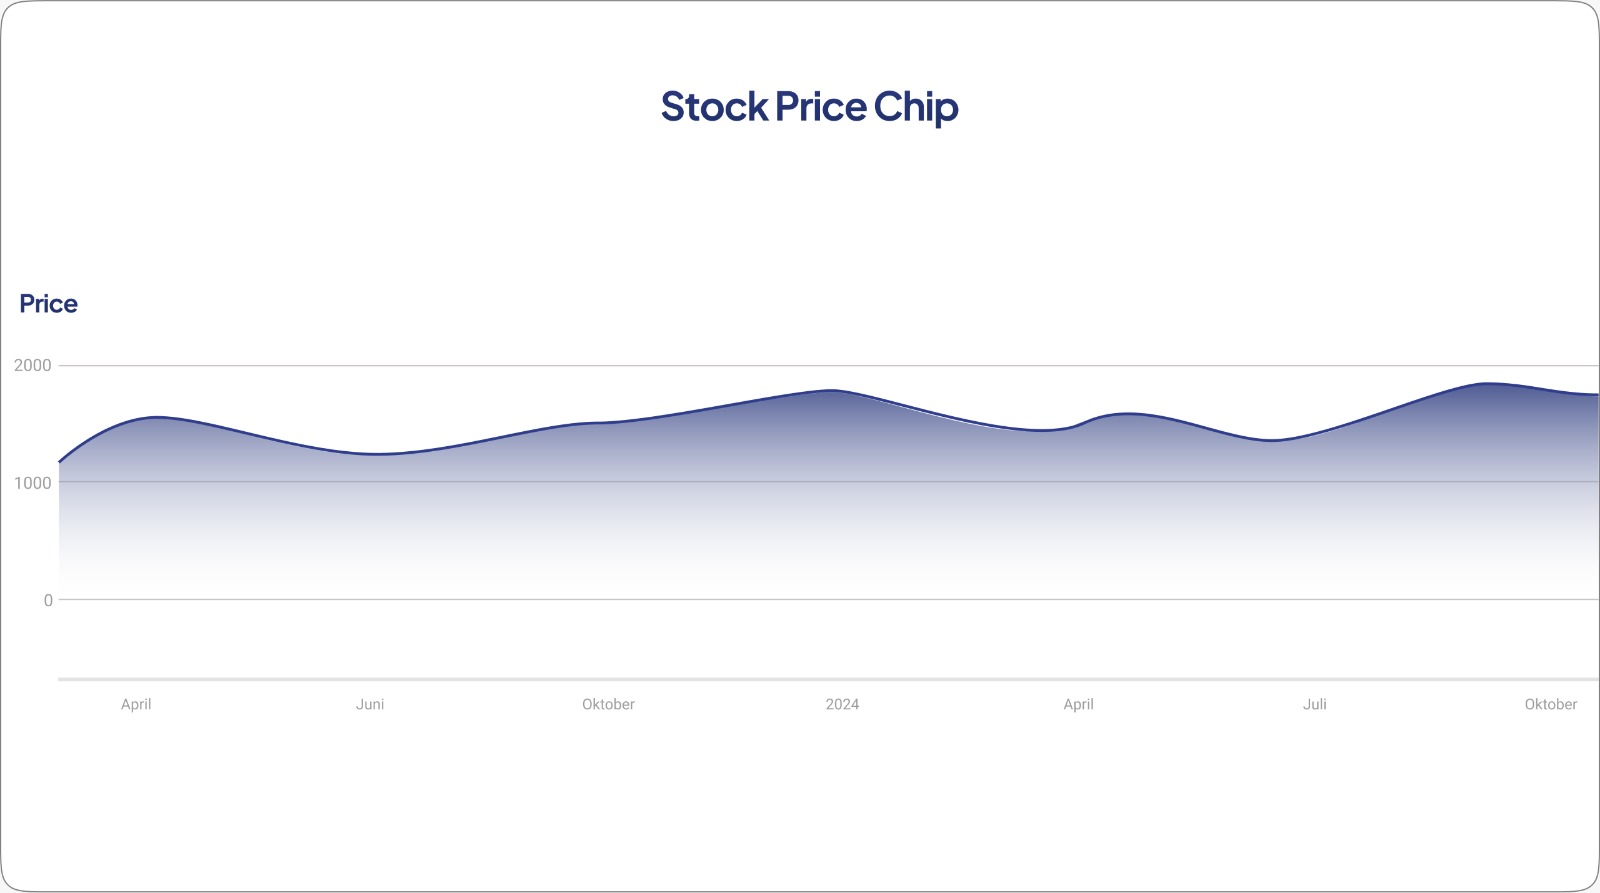Image resolution: width=1600 pixels, height=893 pixels.
Task: Click the 0 y-axis tick label
Action: tap(48, 600)
